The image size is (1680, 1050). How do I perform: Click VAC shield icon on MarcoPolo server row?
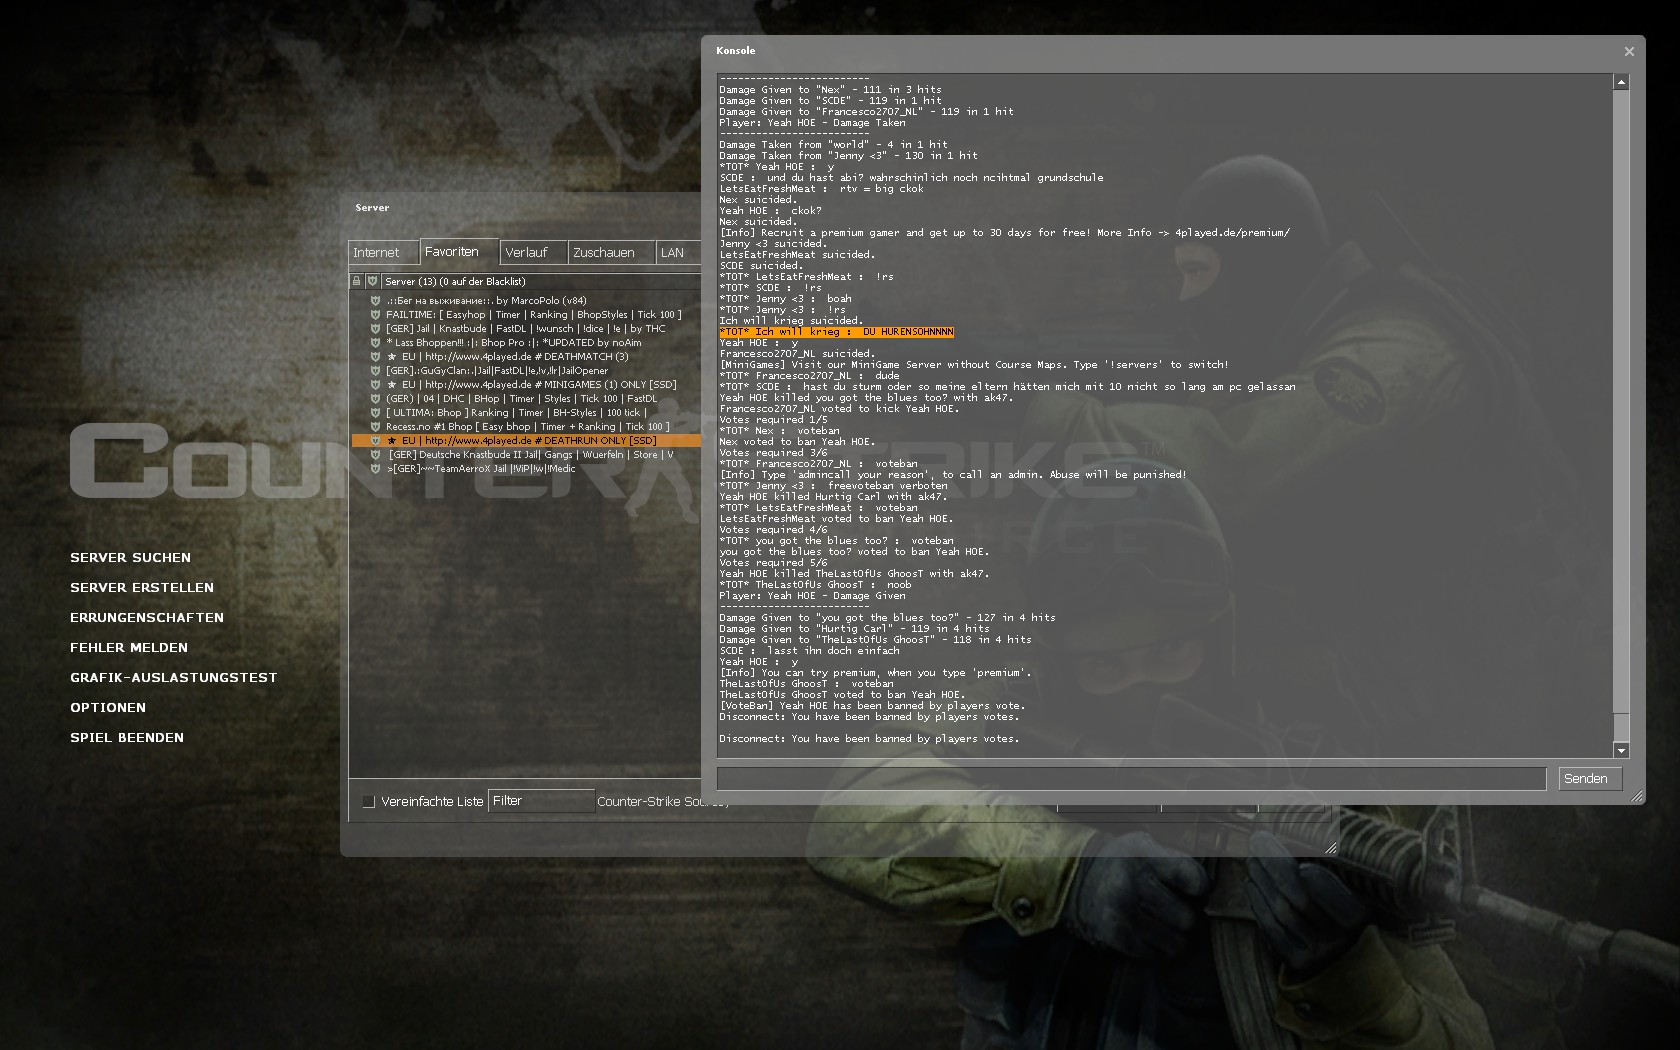tap(376, 300)
